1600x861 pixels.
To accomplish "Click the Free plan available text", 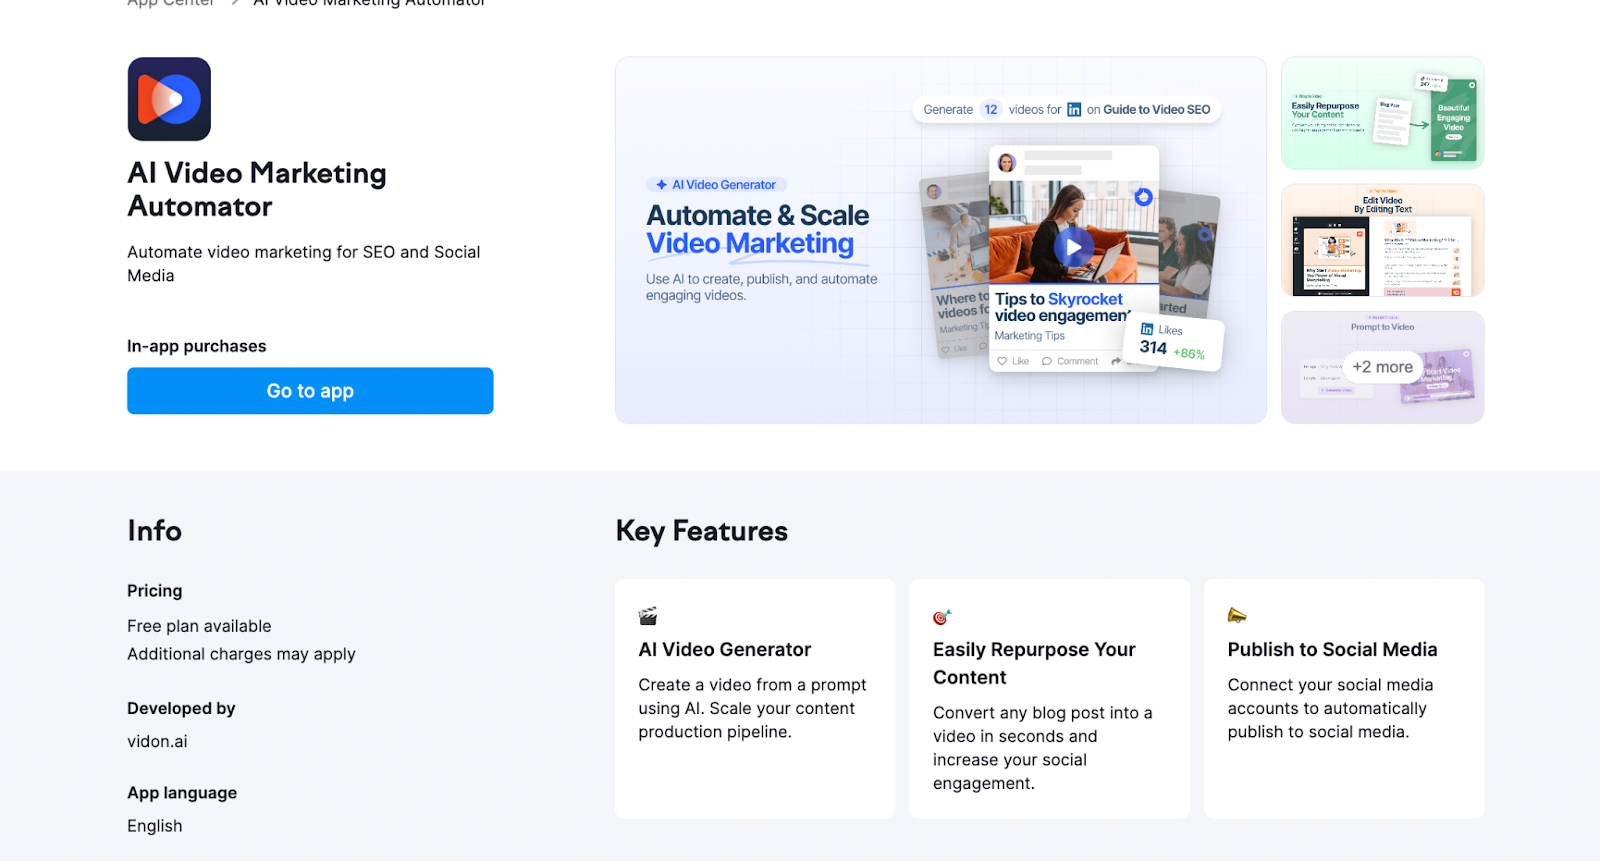I will 199,626.
